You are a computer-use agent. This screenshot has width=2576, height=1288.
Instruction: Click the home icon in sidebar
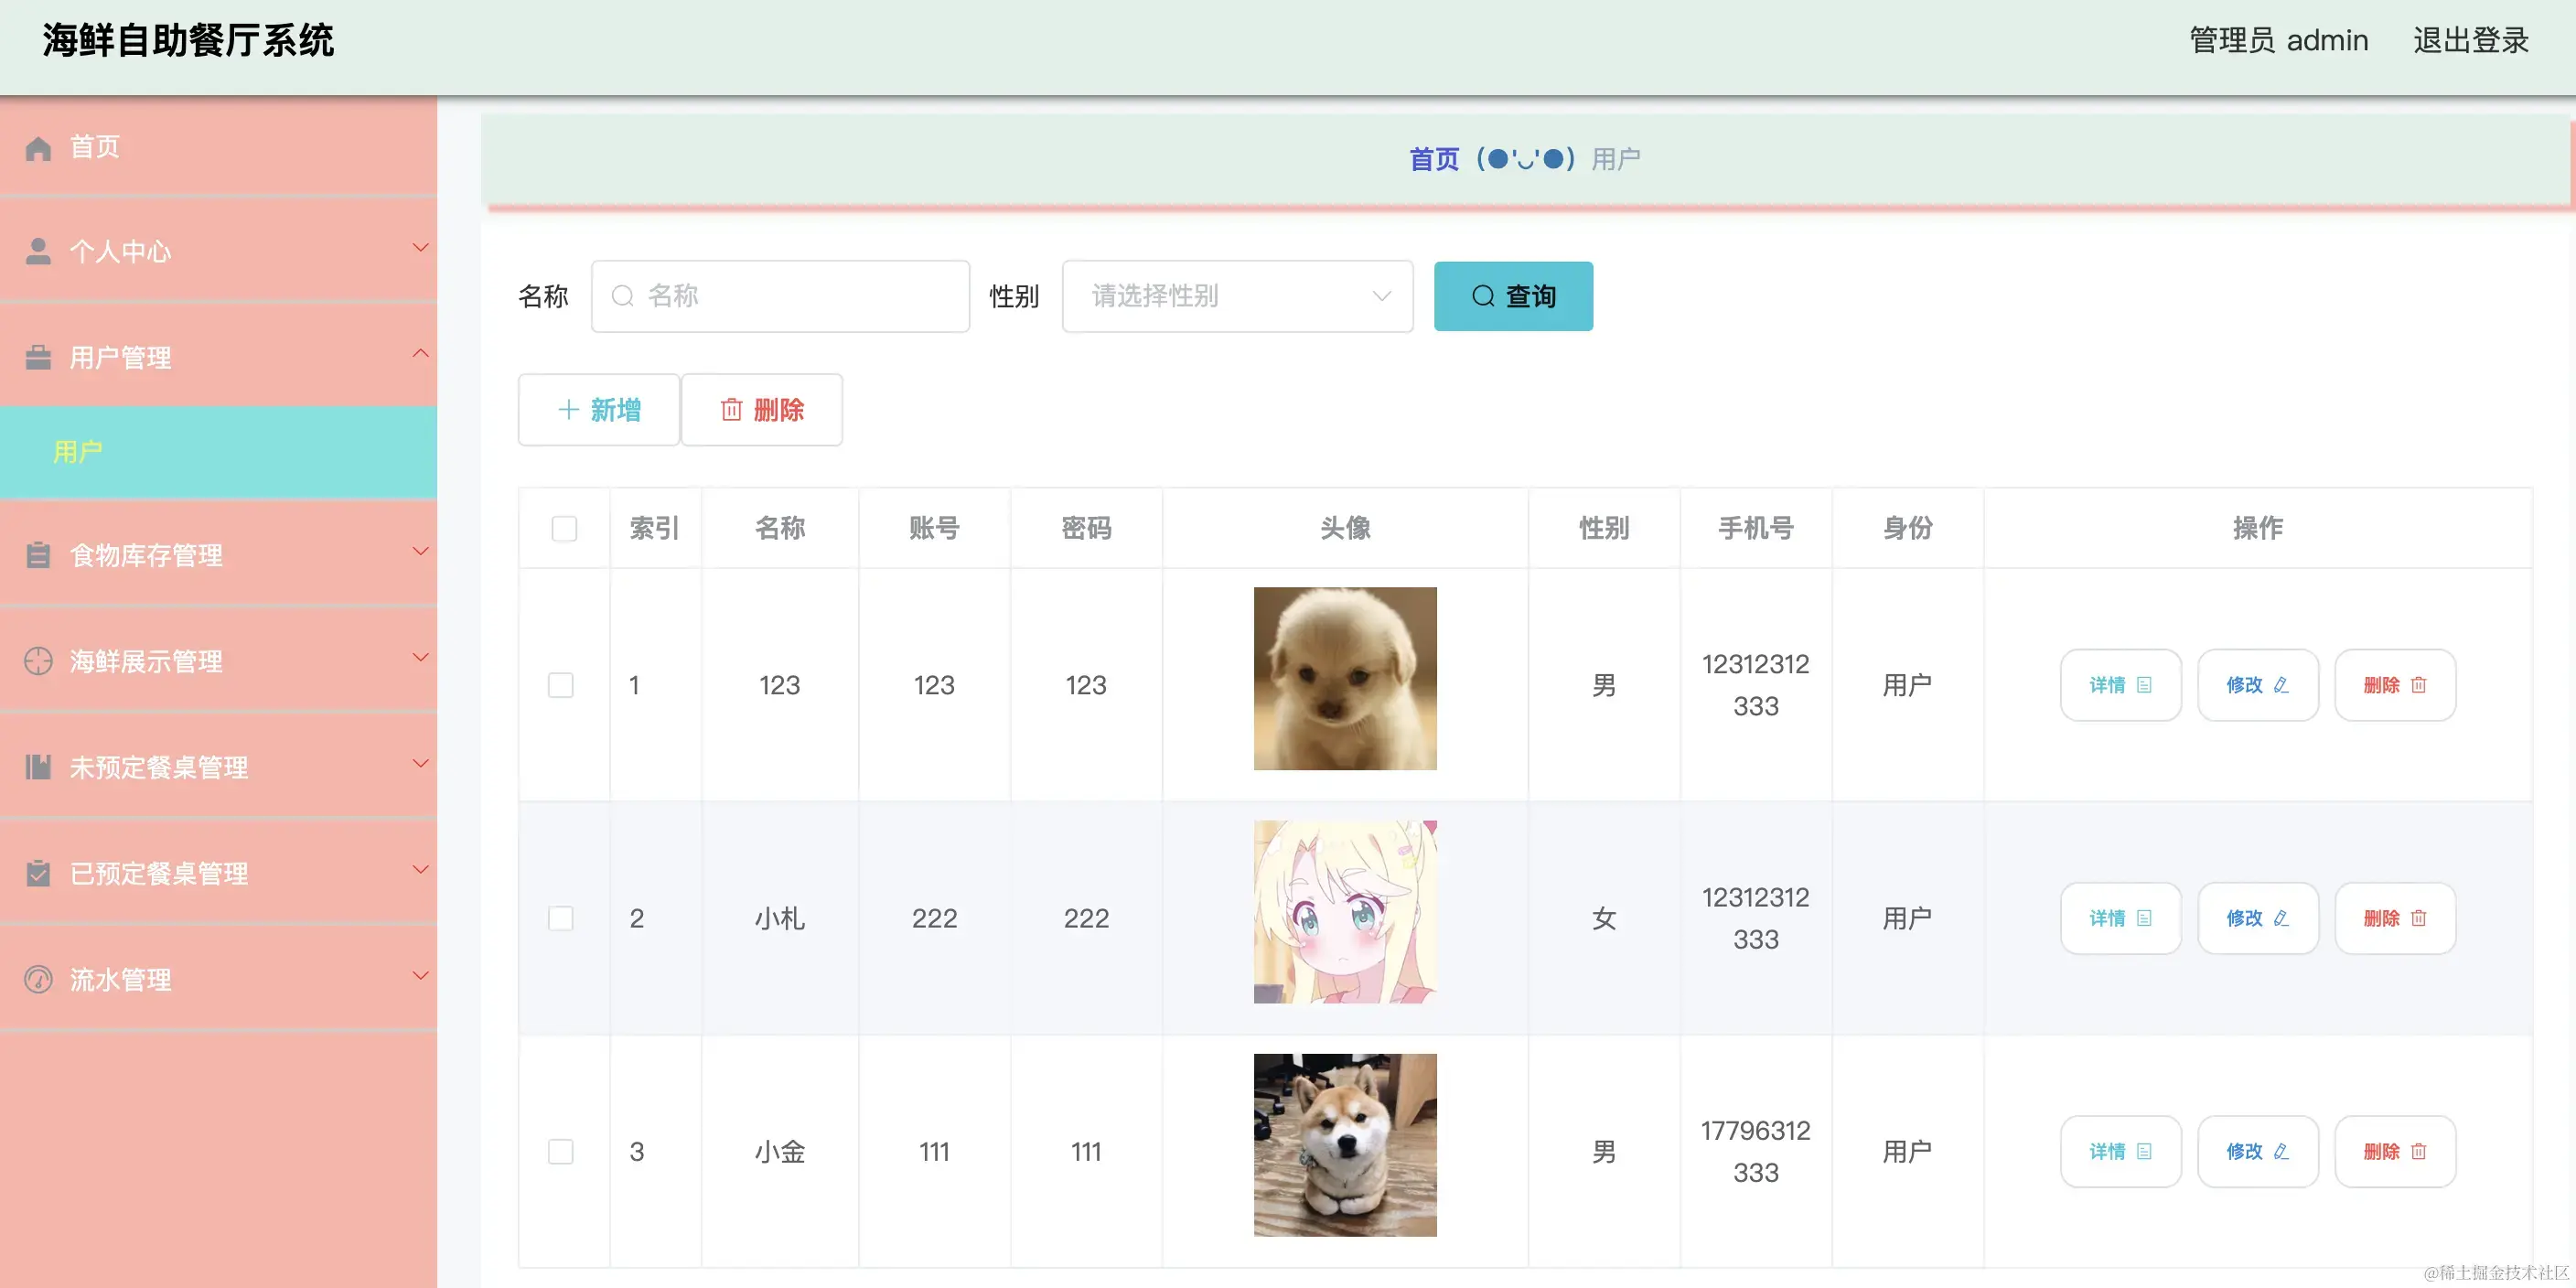(38, 148)
